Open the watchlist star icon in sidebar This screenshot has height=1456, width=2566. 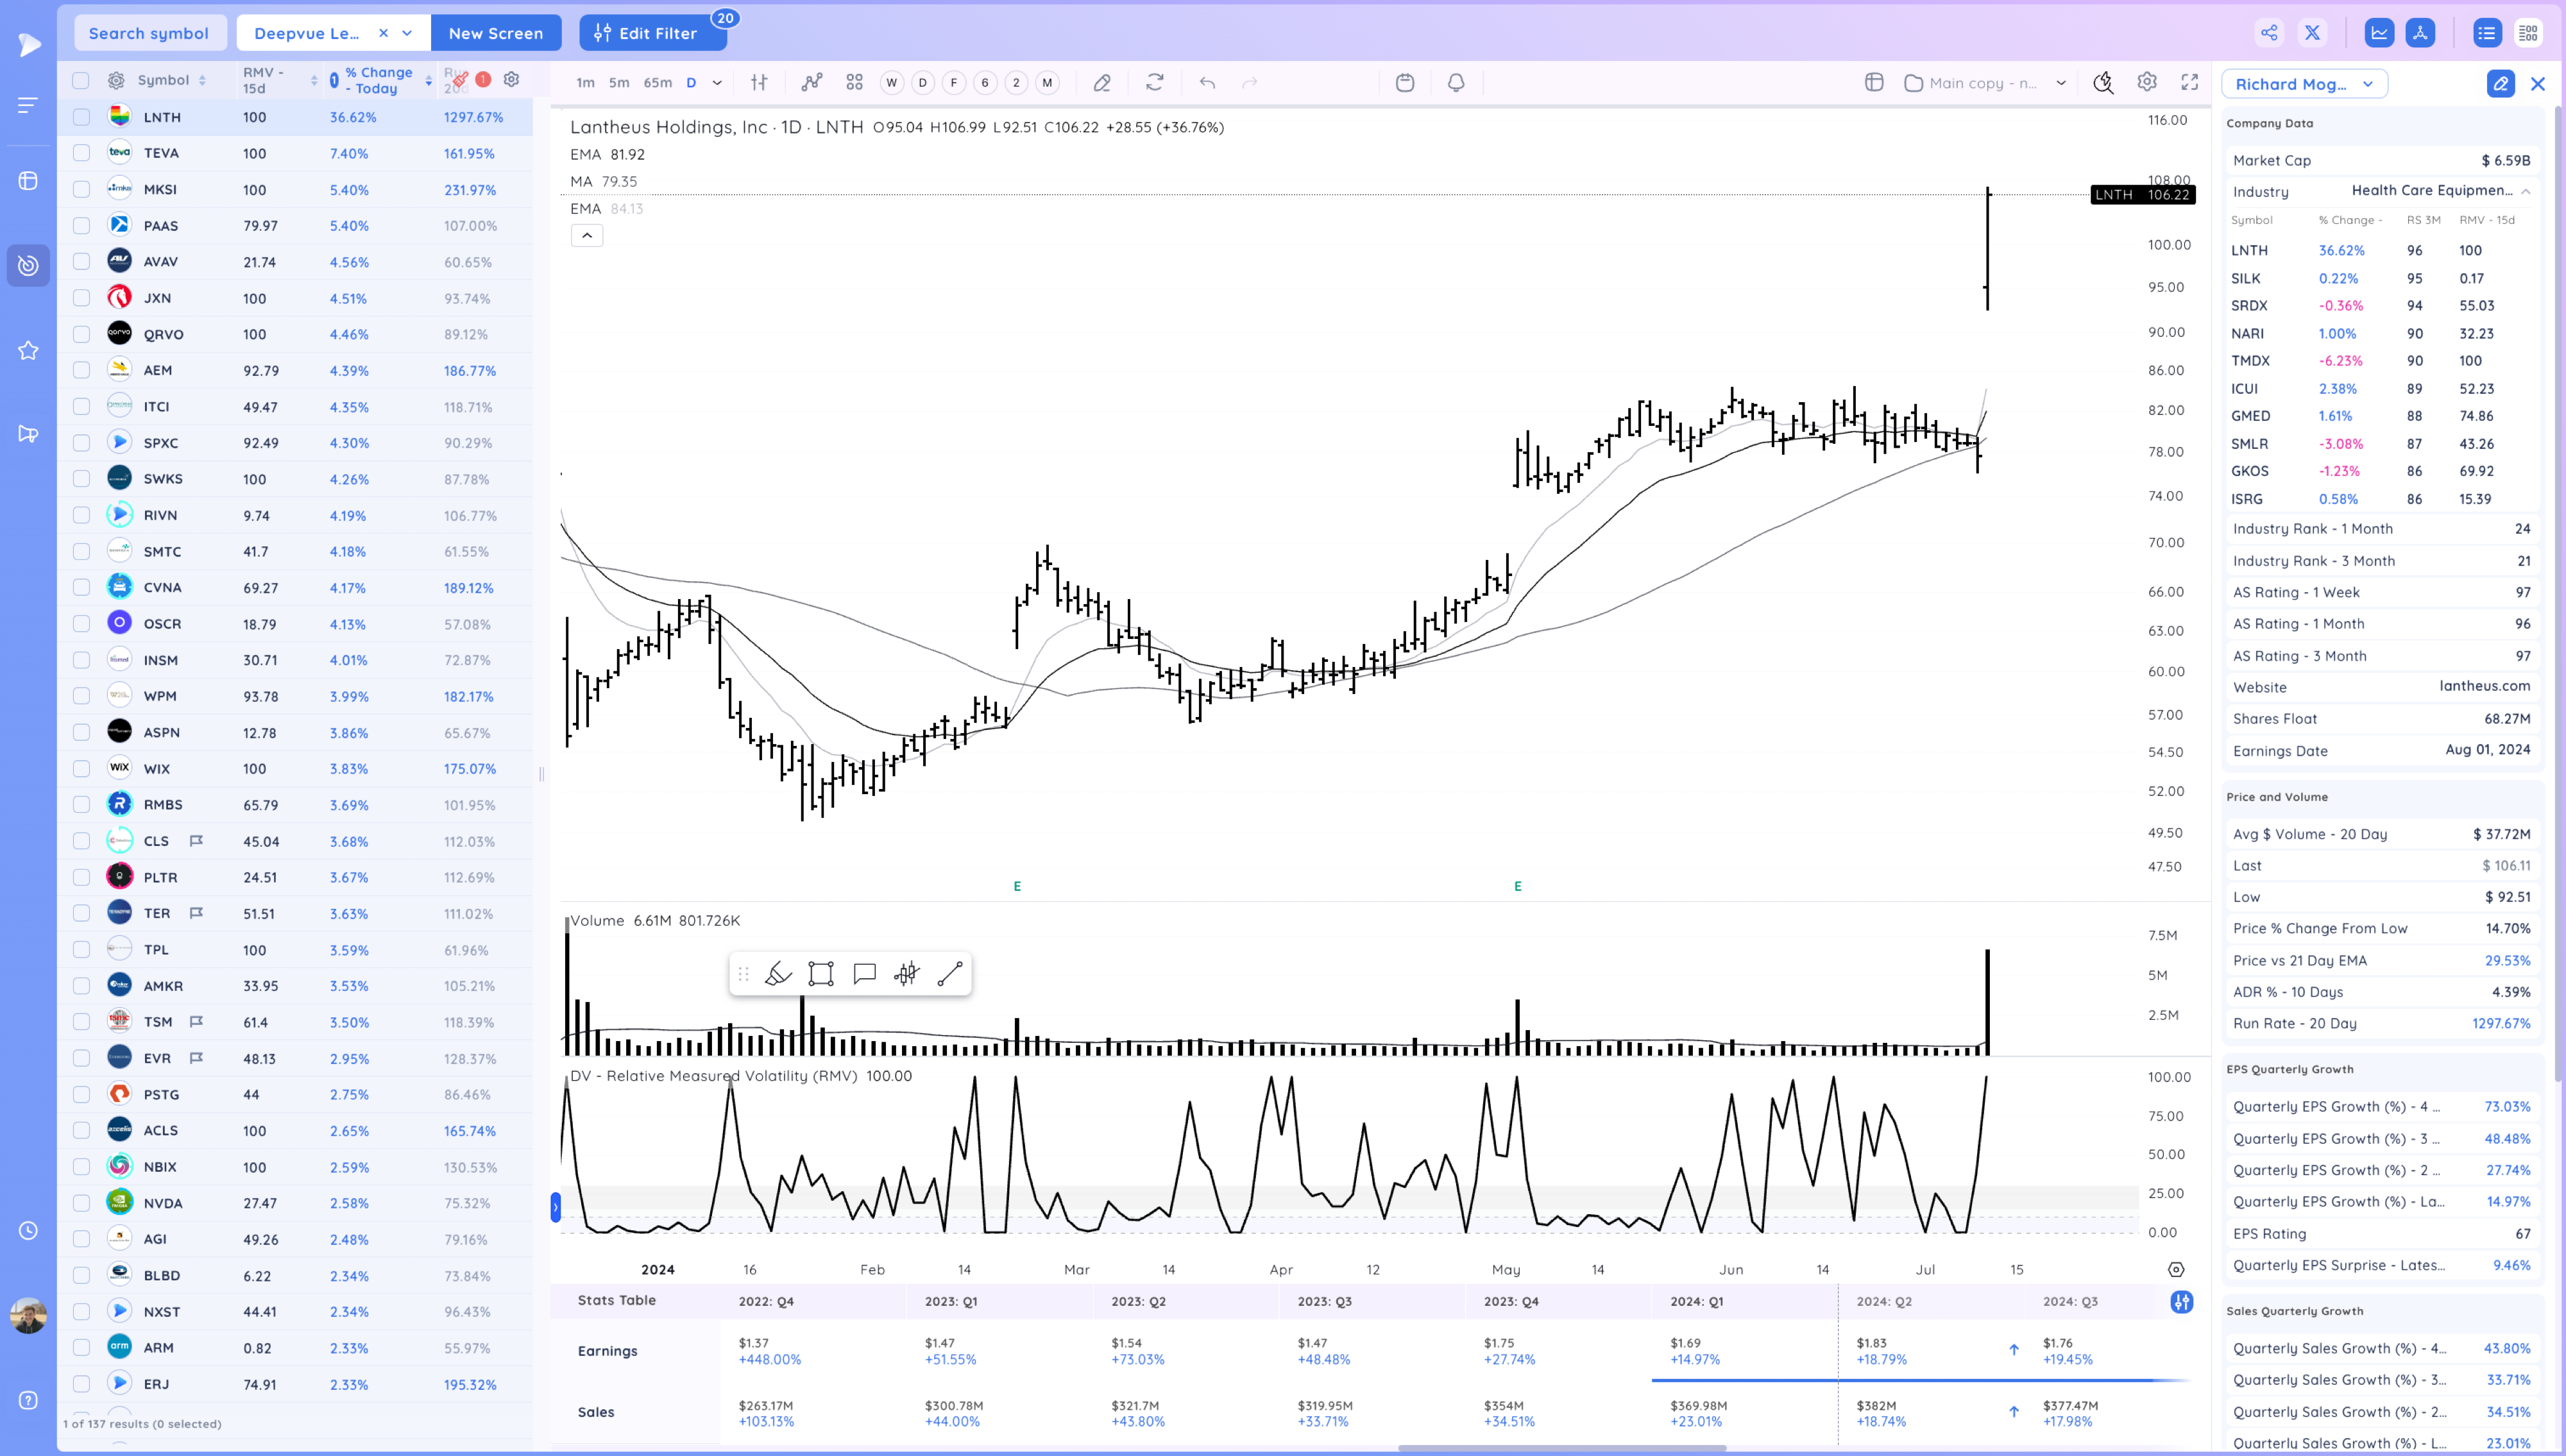(28, 350)
